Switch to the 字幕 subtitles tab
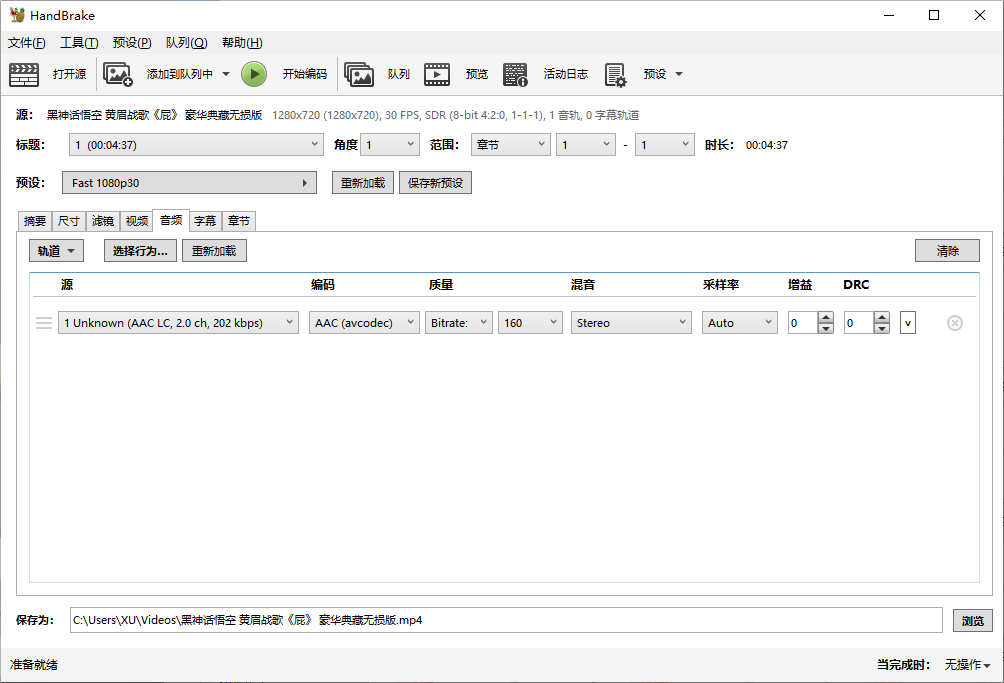Image resolution: width=1004 pixels, height=683 pixels. 205,221
